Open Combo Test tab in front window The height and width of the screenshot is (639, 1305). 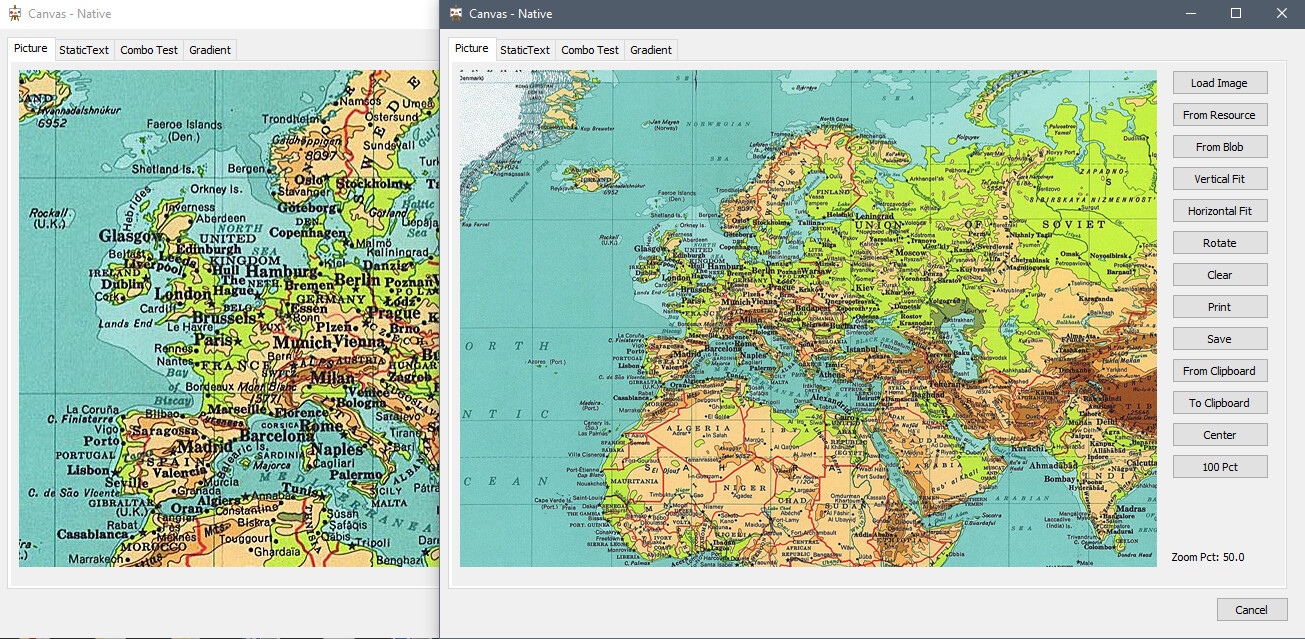590,50
